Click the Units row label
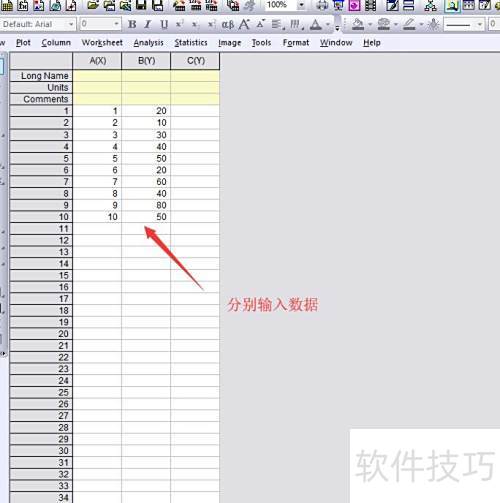The width and height of the screenshot is (500, 503). click(x=41, y=88)
